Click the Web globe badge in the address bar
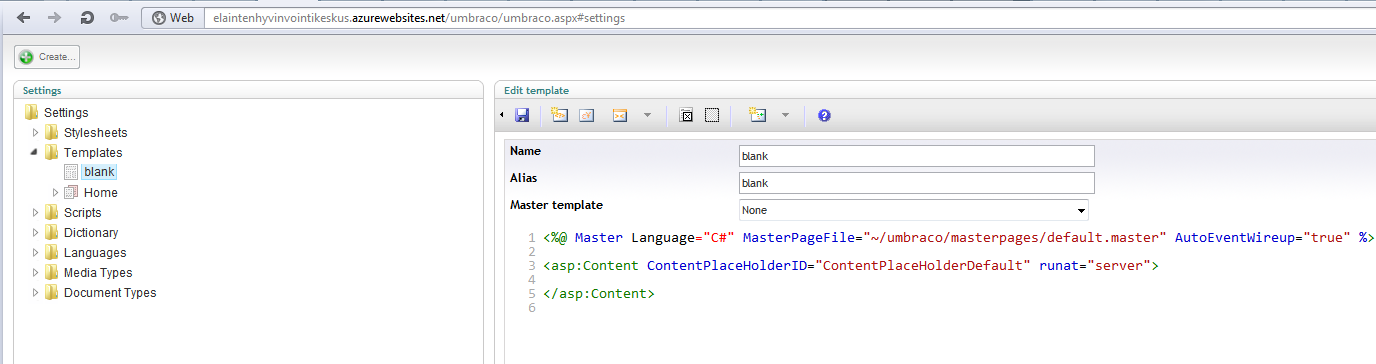This screenshot has height=364, width=1376. [172, 18]
